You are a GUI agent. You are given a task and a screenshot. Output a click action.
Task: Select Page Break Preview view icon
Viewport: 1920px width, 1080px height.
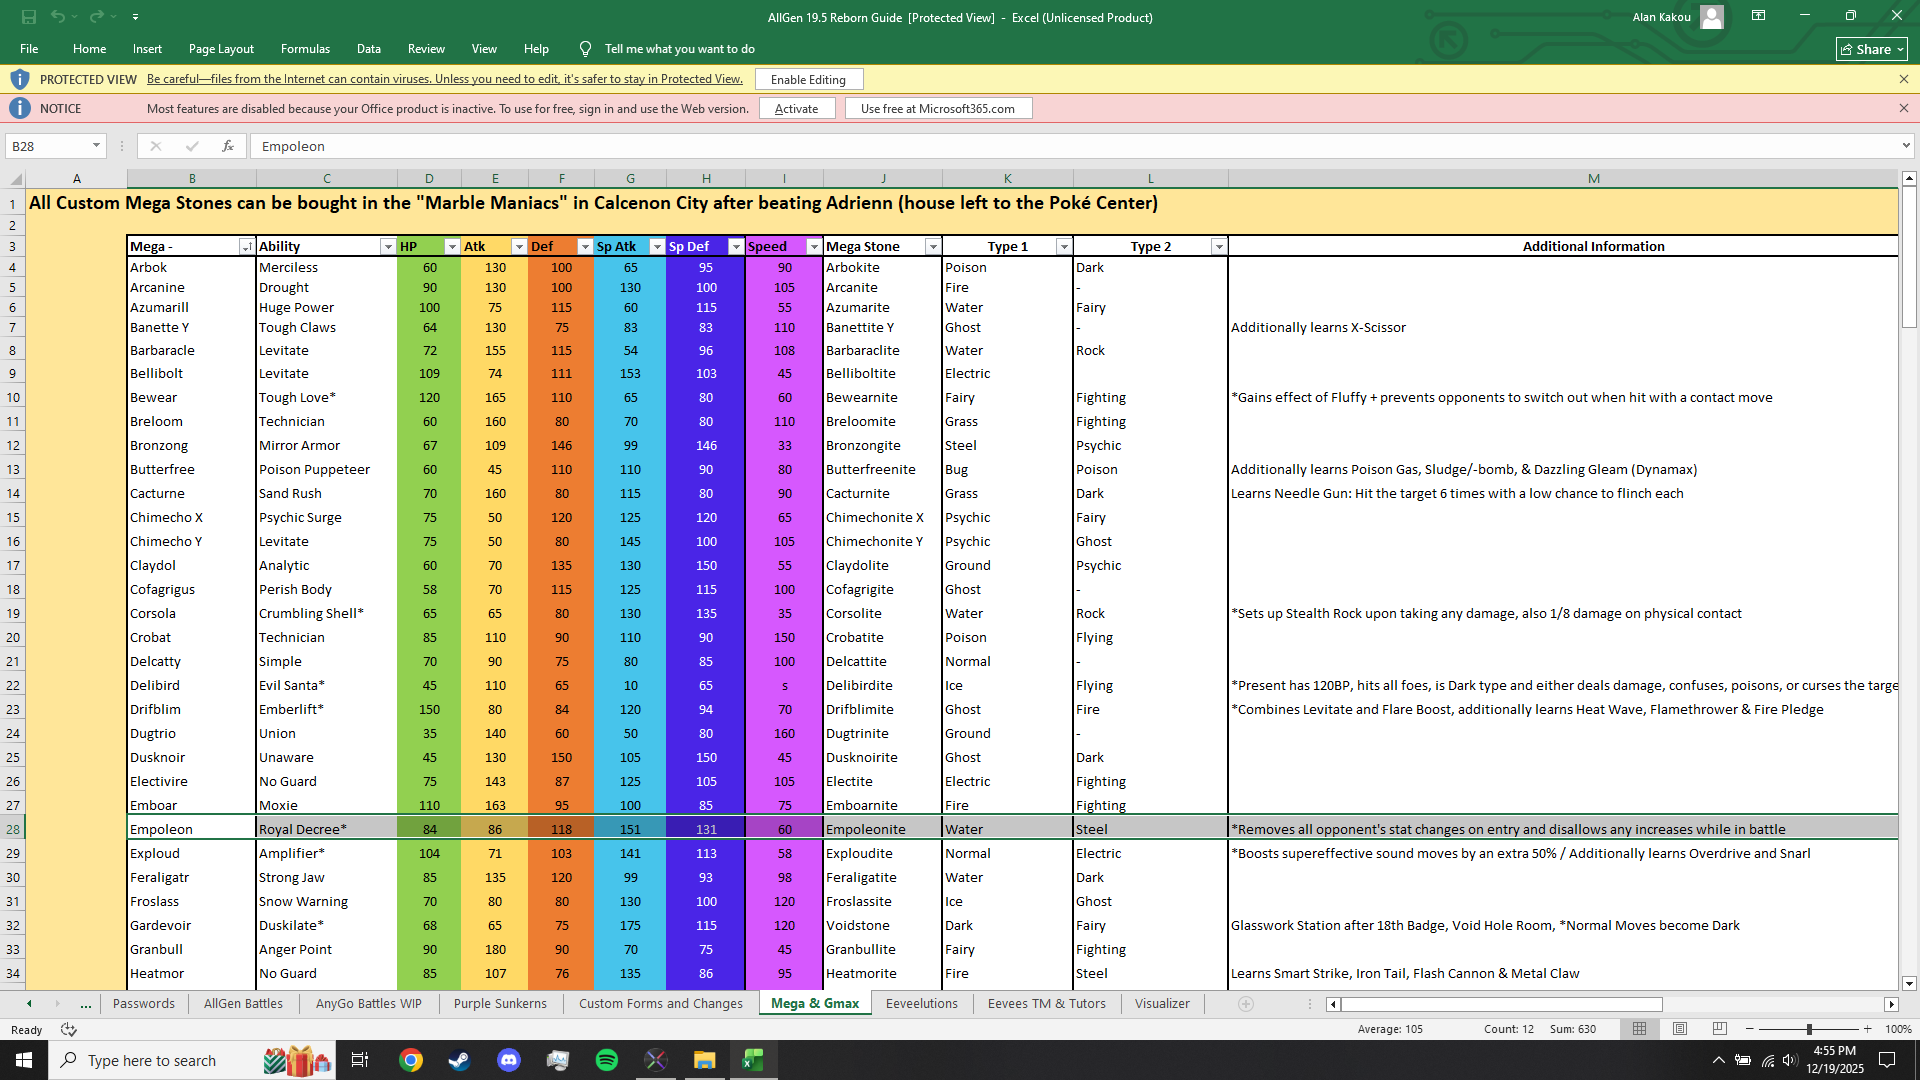1720,1029
